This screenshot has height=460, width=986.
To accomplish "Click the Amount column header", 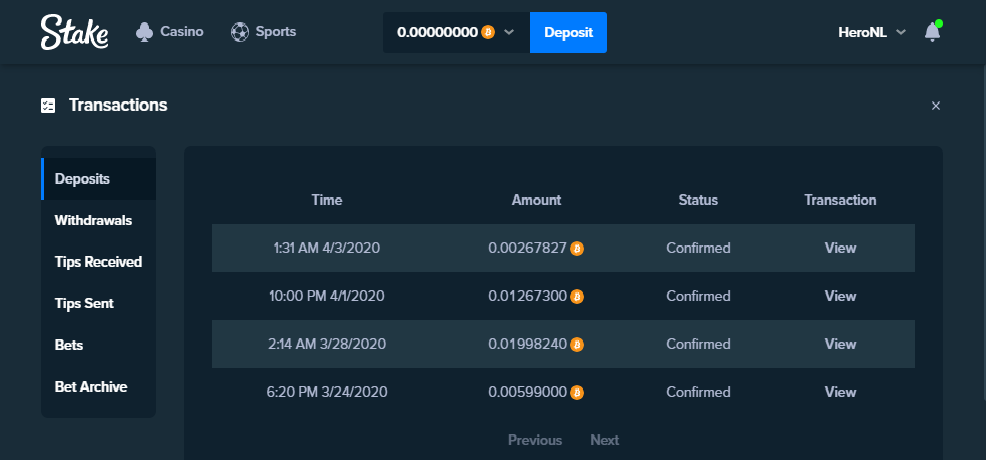I will coord(536,200).
